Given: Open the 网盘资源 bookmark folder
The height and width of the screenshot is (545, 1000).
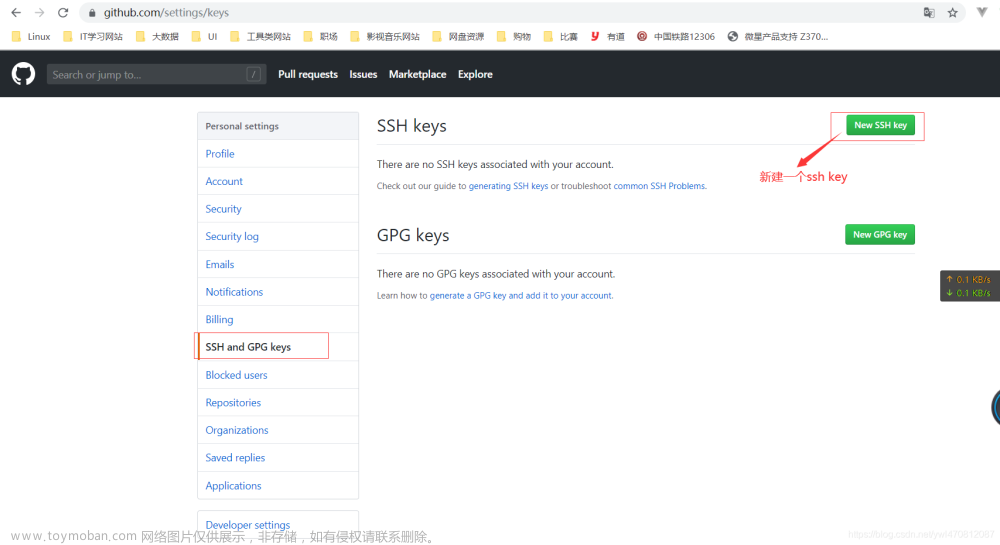Looking at the screenshot, I should 459,37.
